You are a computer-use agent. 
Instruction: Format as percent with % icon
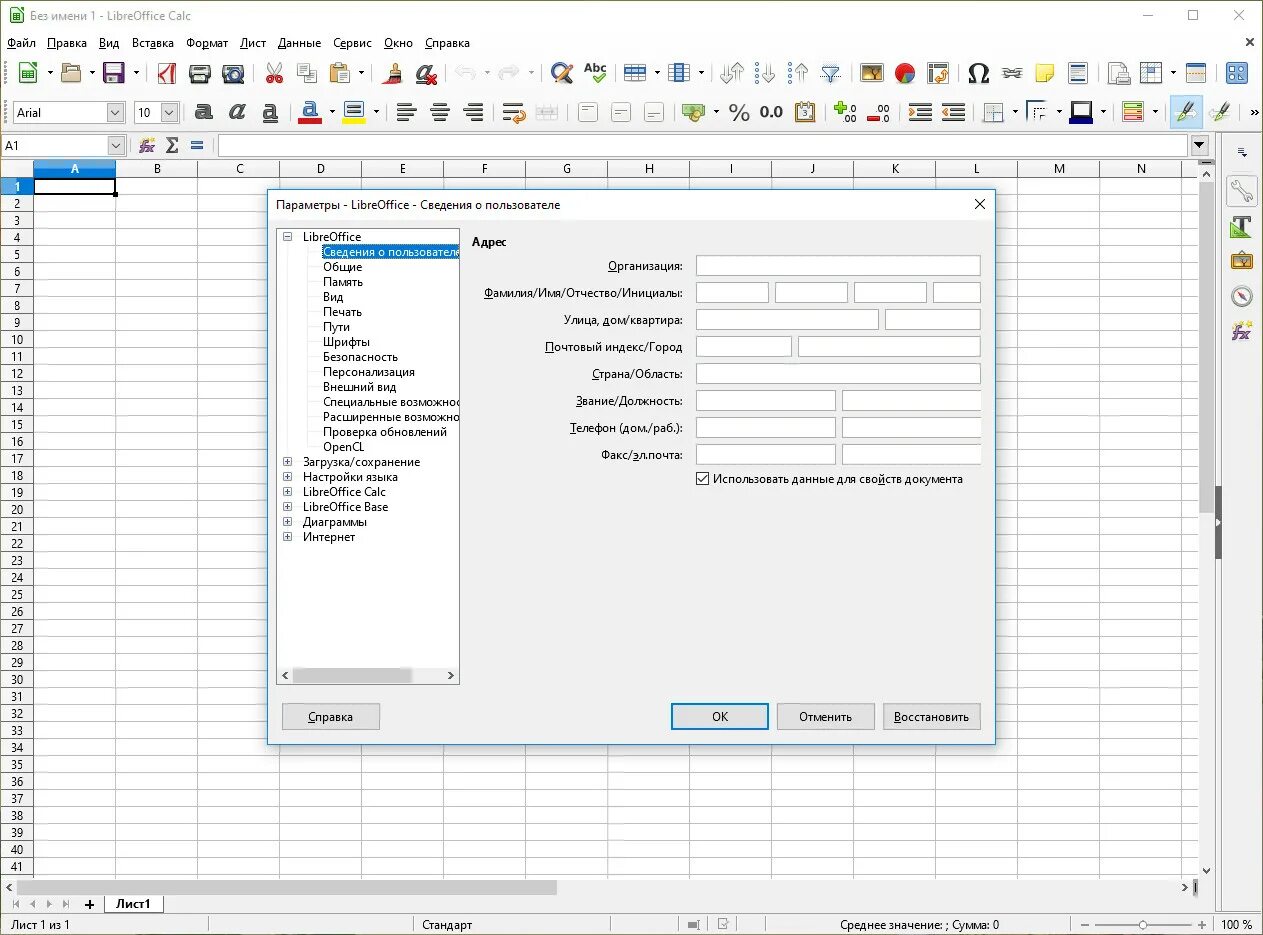pos(739,112)
